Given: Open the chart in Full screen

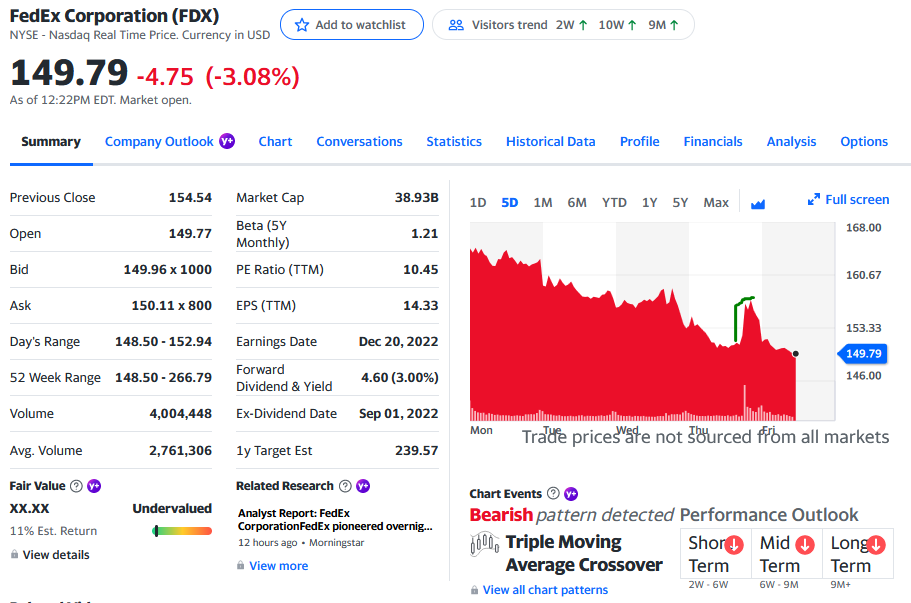Looking at the screenshot, I should (x=857, y=199).
